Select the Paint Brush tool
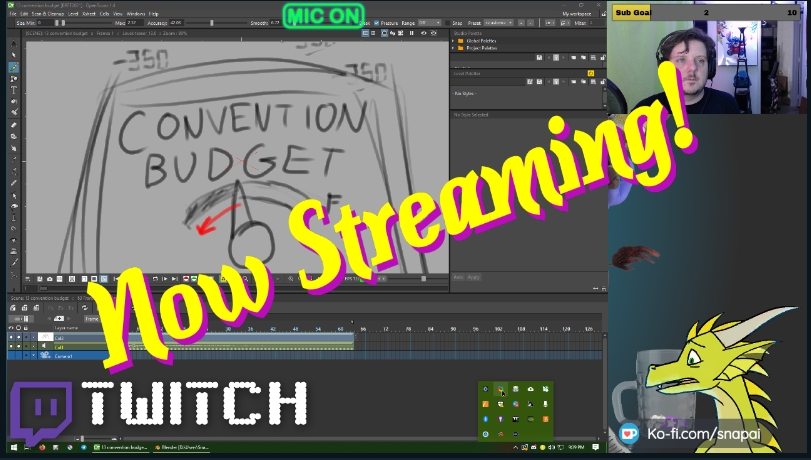811x460 pixels. coord(13,112)
